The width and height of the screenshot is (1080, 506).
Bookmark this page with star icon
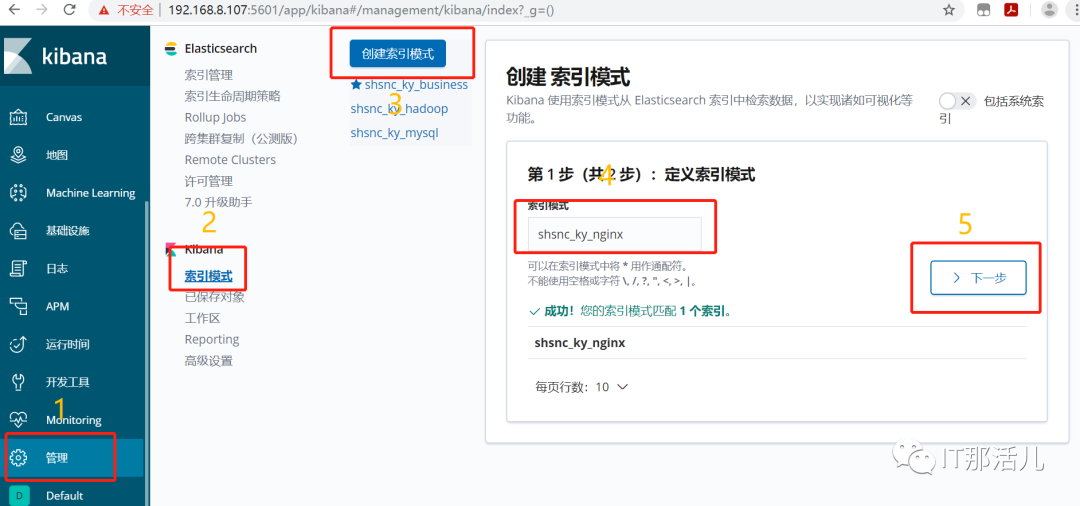(948, 10)
